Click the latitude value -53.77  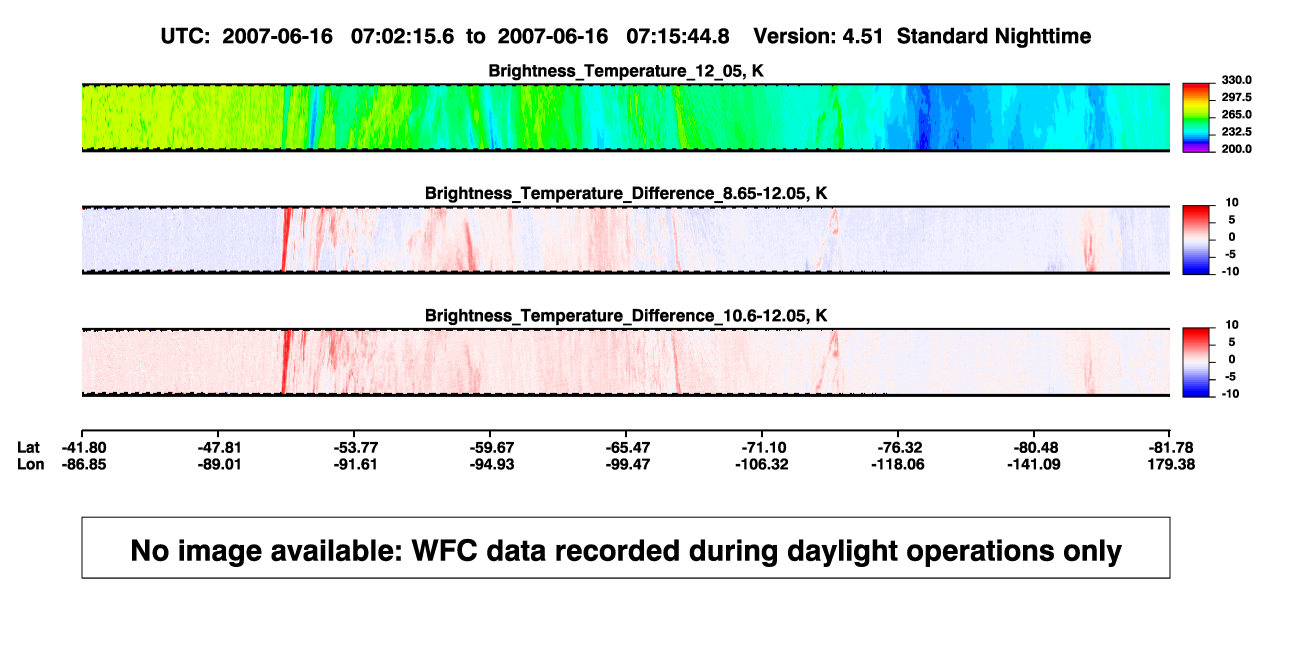354,447
